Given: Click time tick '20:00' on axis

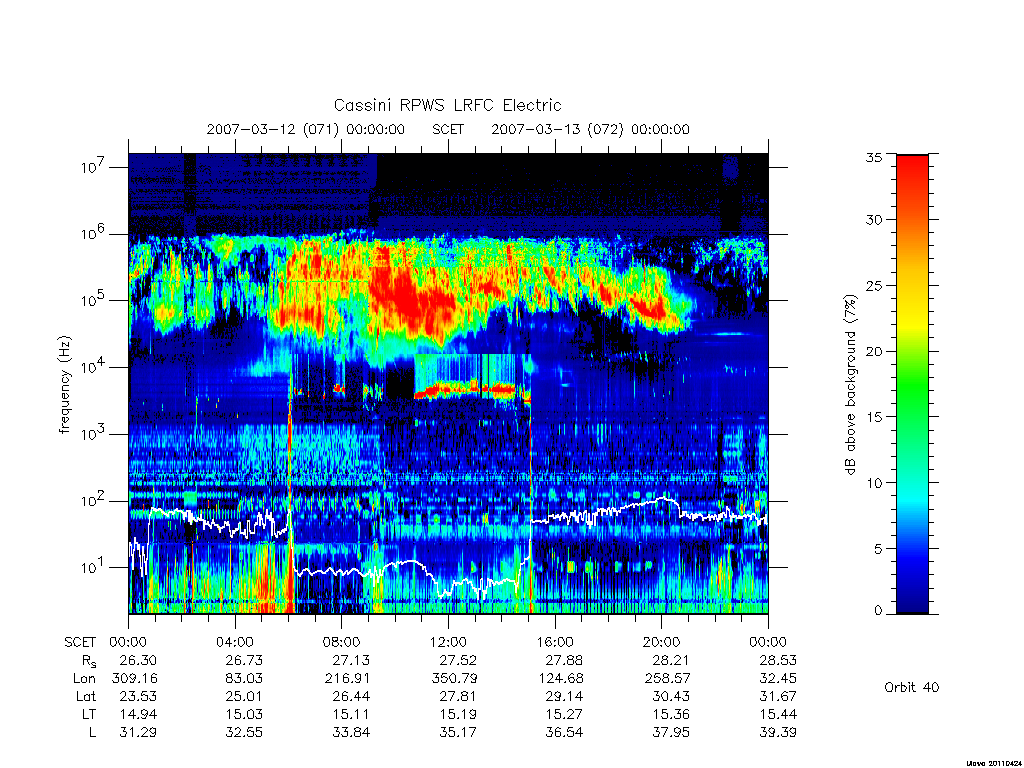Looking at the screenshot, I should tap(662, 642).
